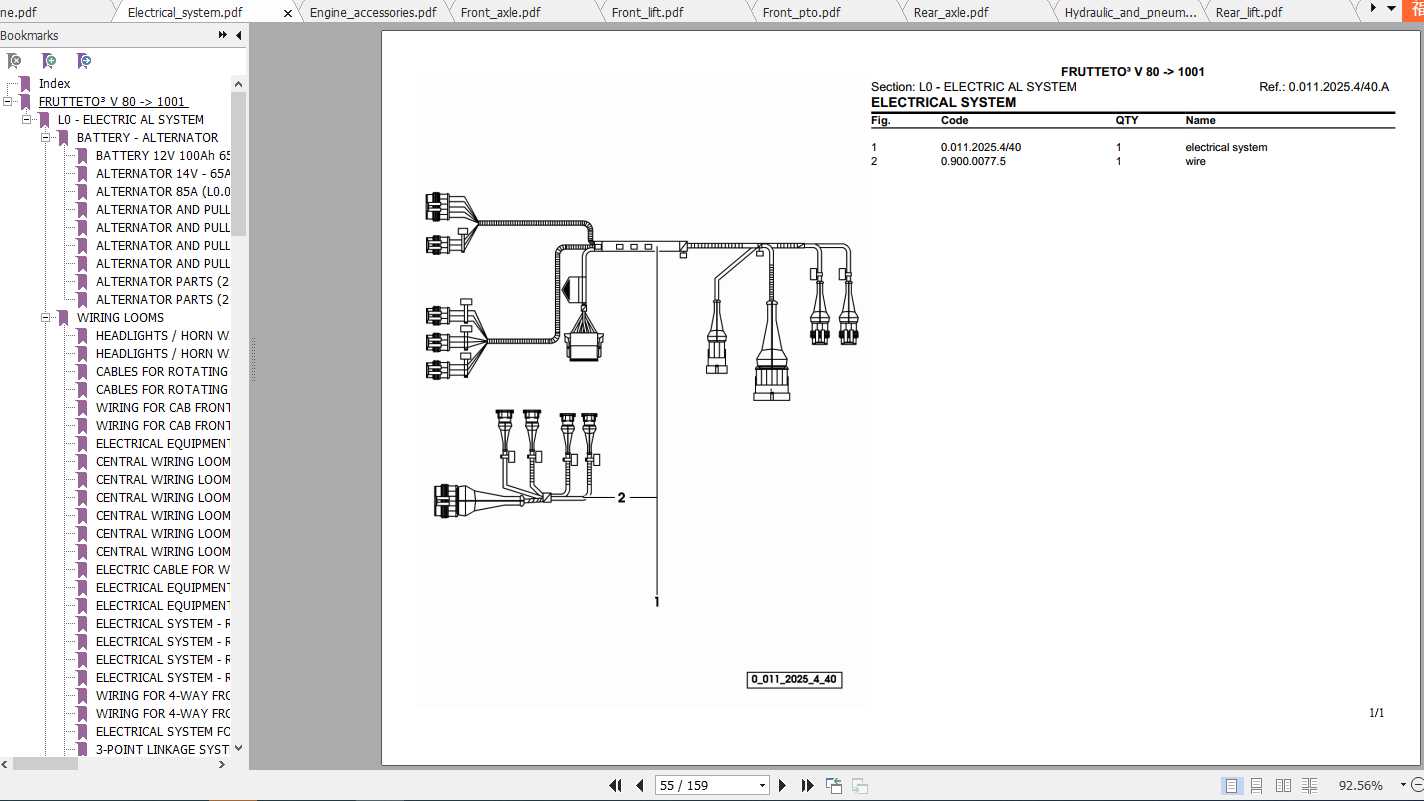Select the Index bookmark
The height and width of the screenshot is (801, 1424).
(53, 83)
